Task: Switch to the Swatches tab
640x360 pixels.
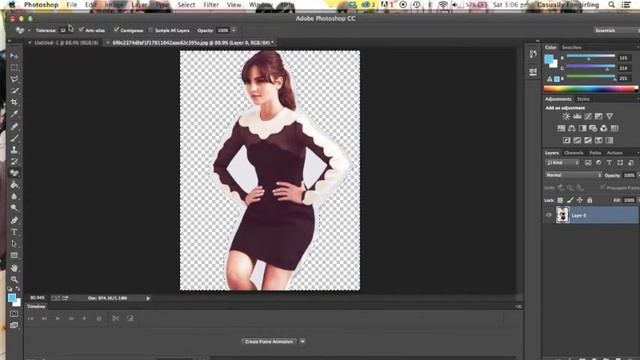Action: click(x=571, y=47)
